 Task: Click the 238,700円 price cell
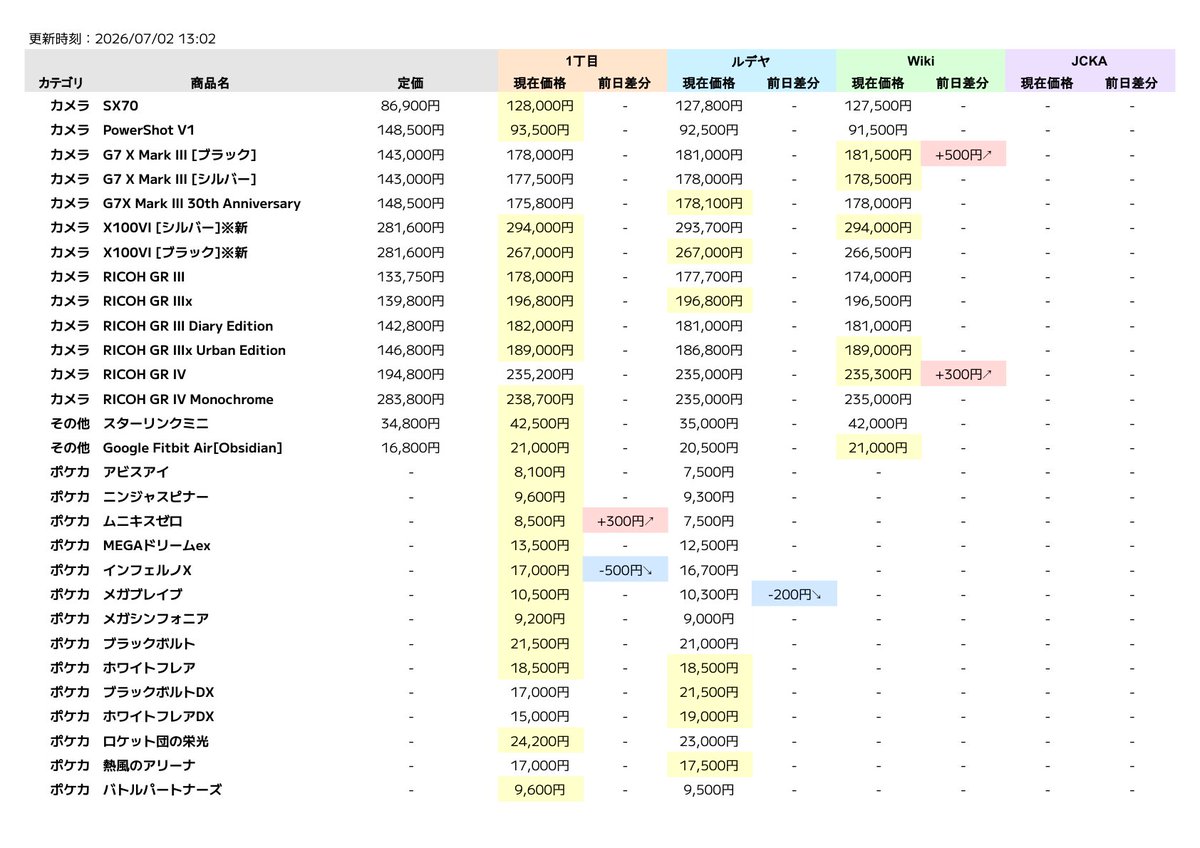coord(540,399)
